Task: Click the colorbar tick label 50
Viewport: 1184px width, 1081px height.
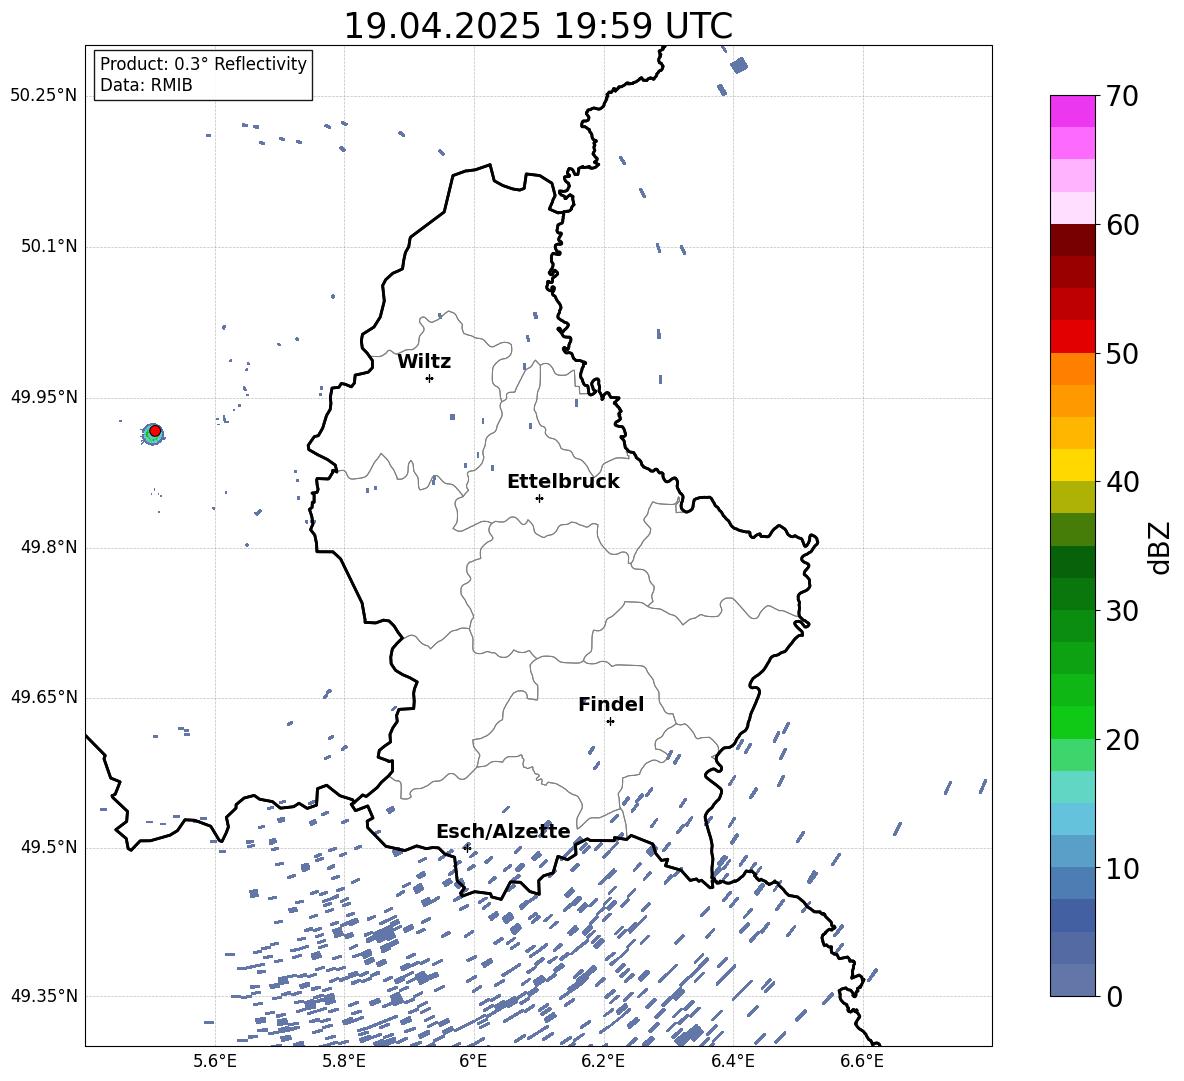Action: click(x=1122, y=353)
